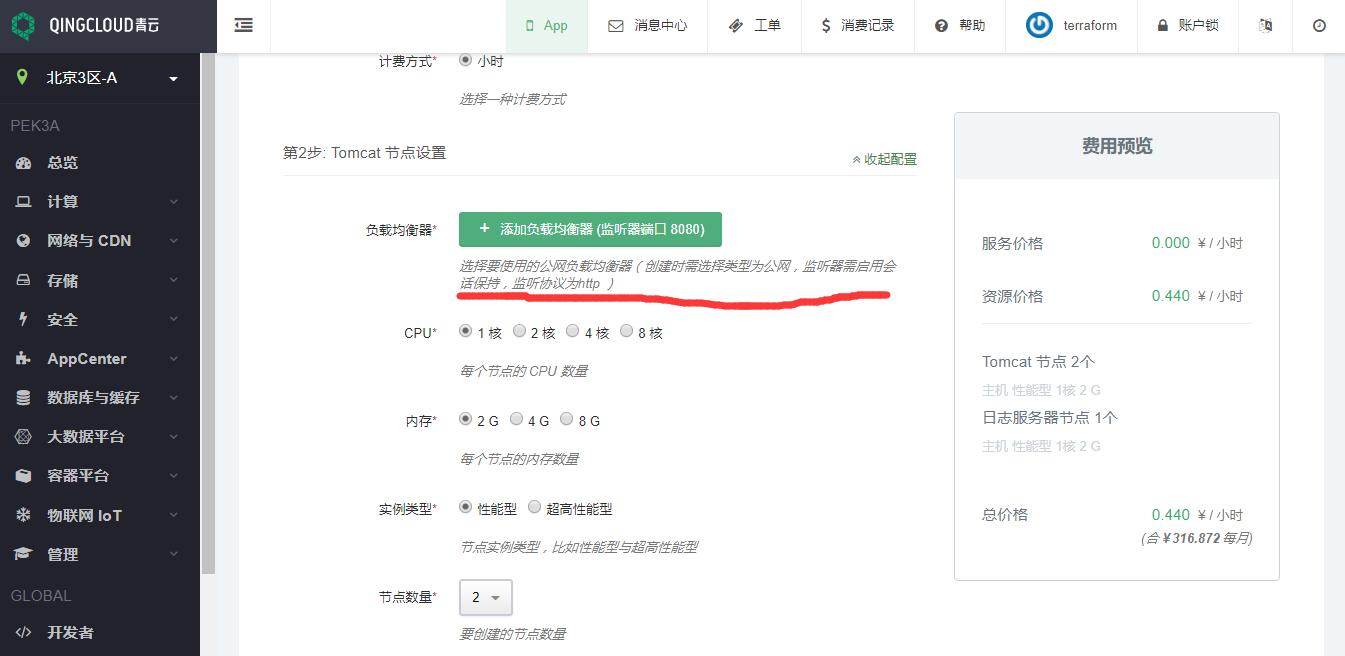1345x656 pixels.
Task: Toggle sidebar with hamburger menu icon
Action: pyautogui.click(x=243, y=26)
